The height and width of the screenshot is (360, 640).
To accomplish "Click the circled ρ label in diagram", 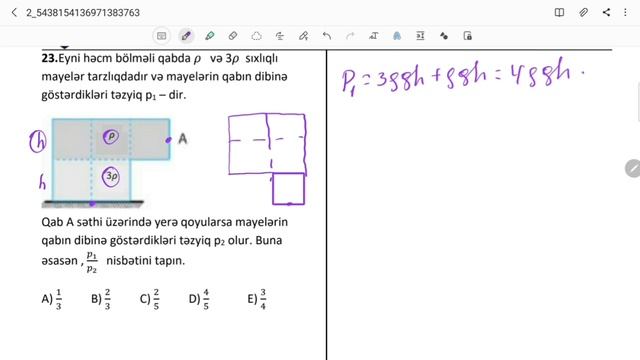I will (111, 136).
